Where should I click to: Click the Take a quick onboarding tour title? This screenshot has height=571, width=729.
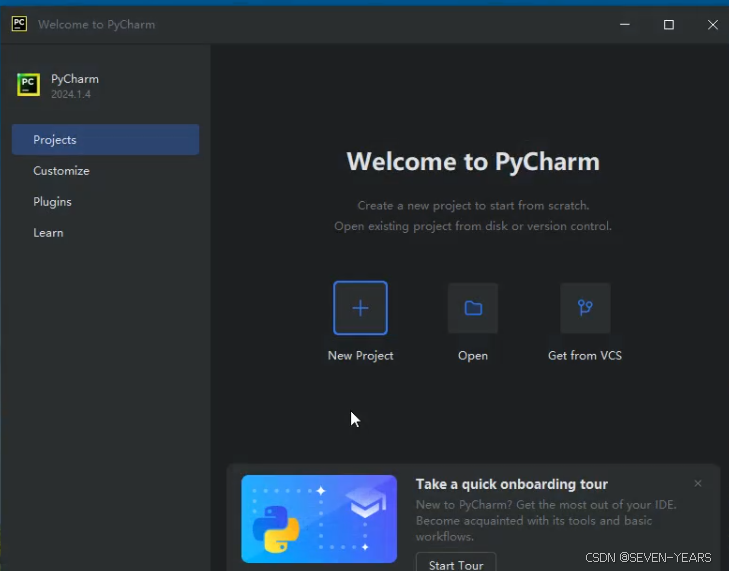[511, 484]
